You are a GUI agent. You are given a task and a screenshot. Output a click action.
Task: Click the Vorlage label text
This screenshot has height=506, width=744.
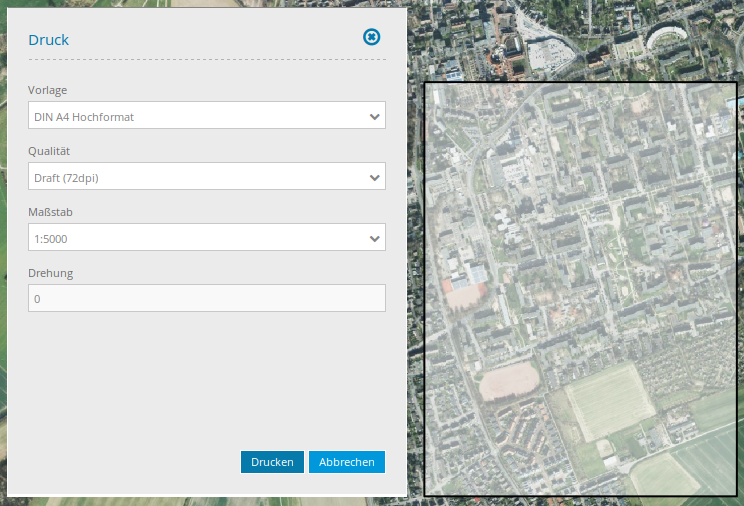(x=48, y=90)
